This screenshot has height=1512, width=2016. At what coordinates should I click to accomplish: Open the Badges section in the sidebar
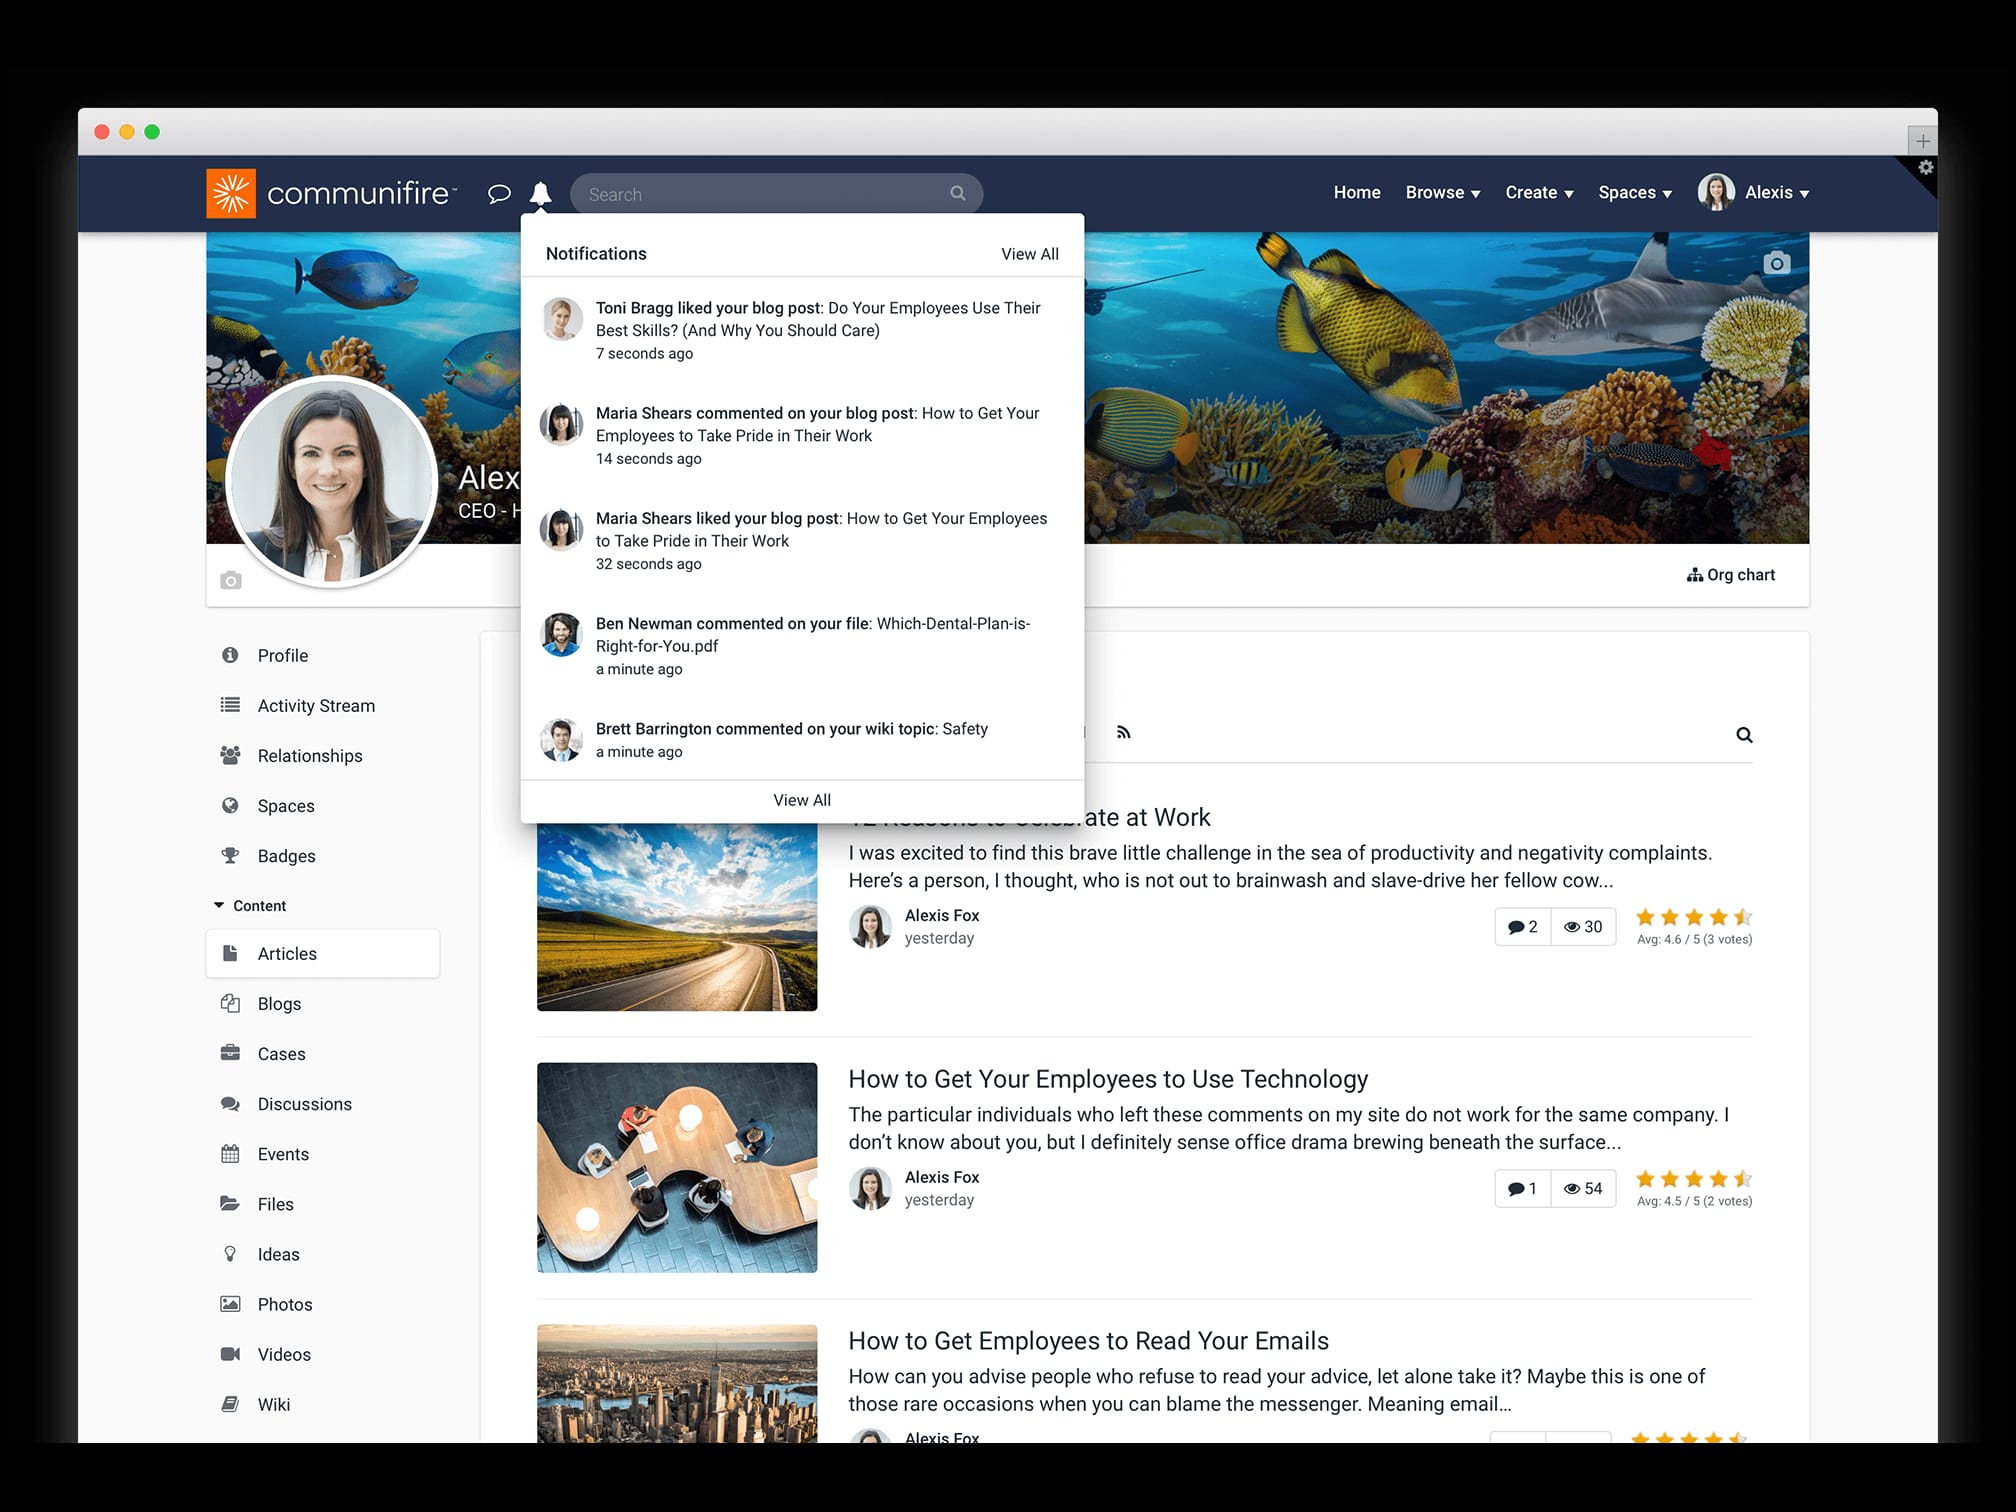(x=286, y=855)
